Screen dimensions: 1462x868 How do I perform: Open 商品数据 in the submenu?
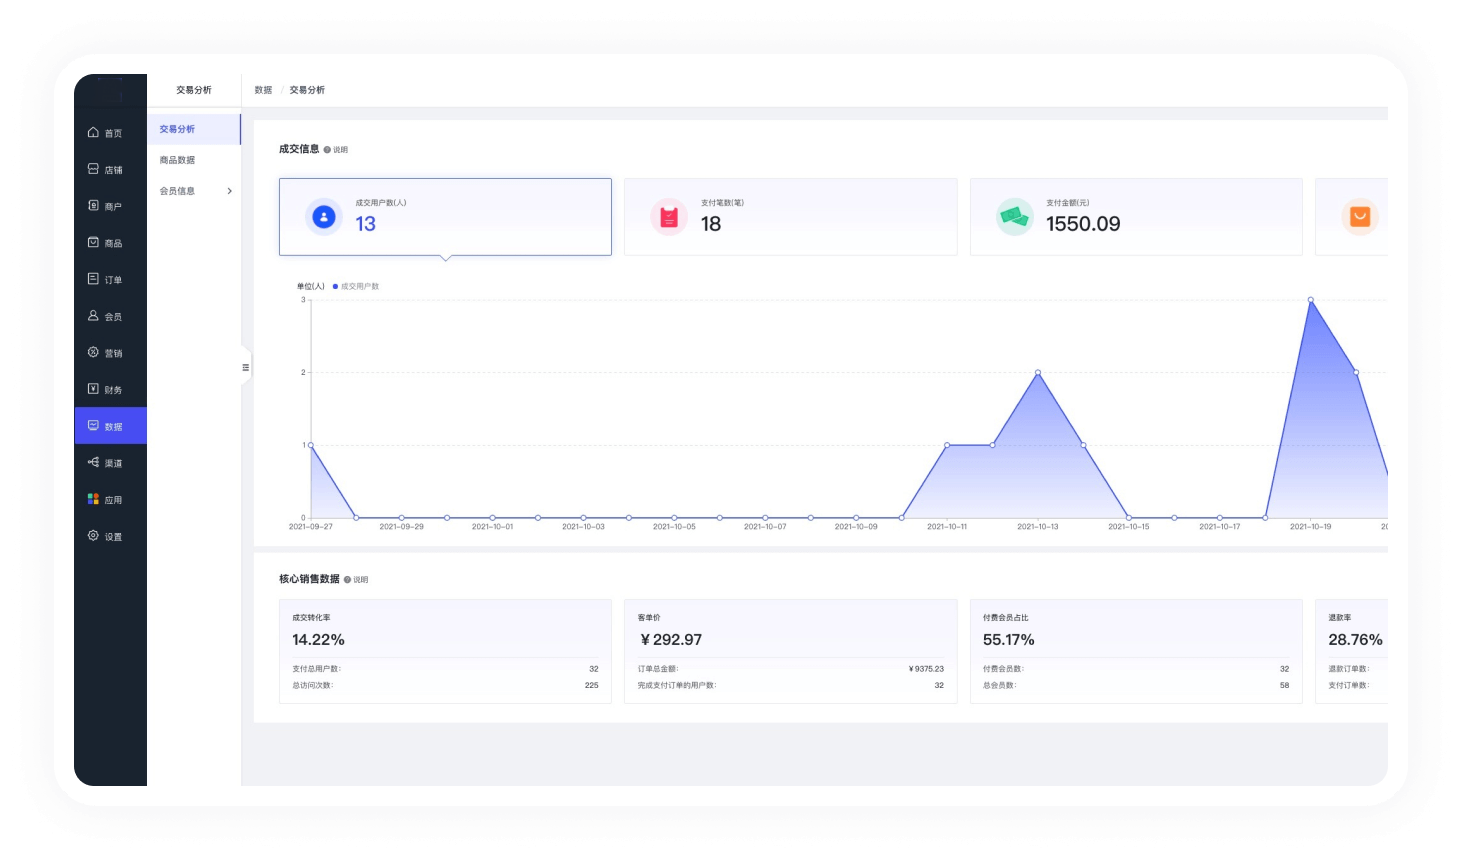coord(178,160)
